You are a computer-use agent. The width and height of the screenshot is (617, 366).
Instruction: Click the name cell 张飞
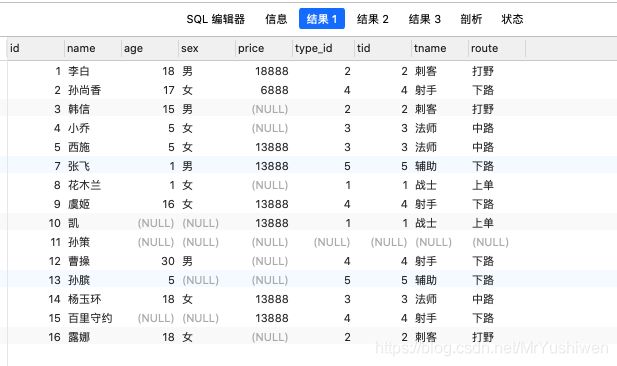(79, 166)
